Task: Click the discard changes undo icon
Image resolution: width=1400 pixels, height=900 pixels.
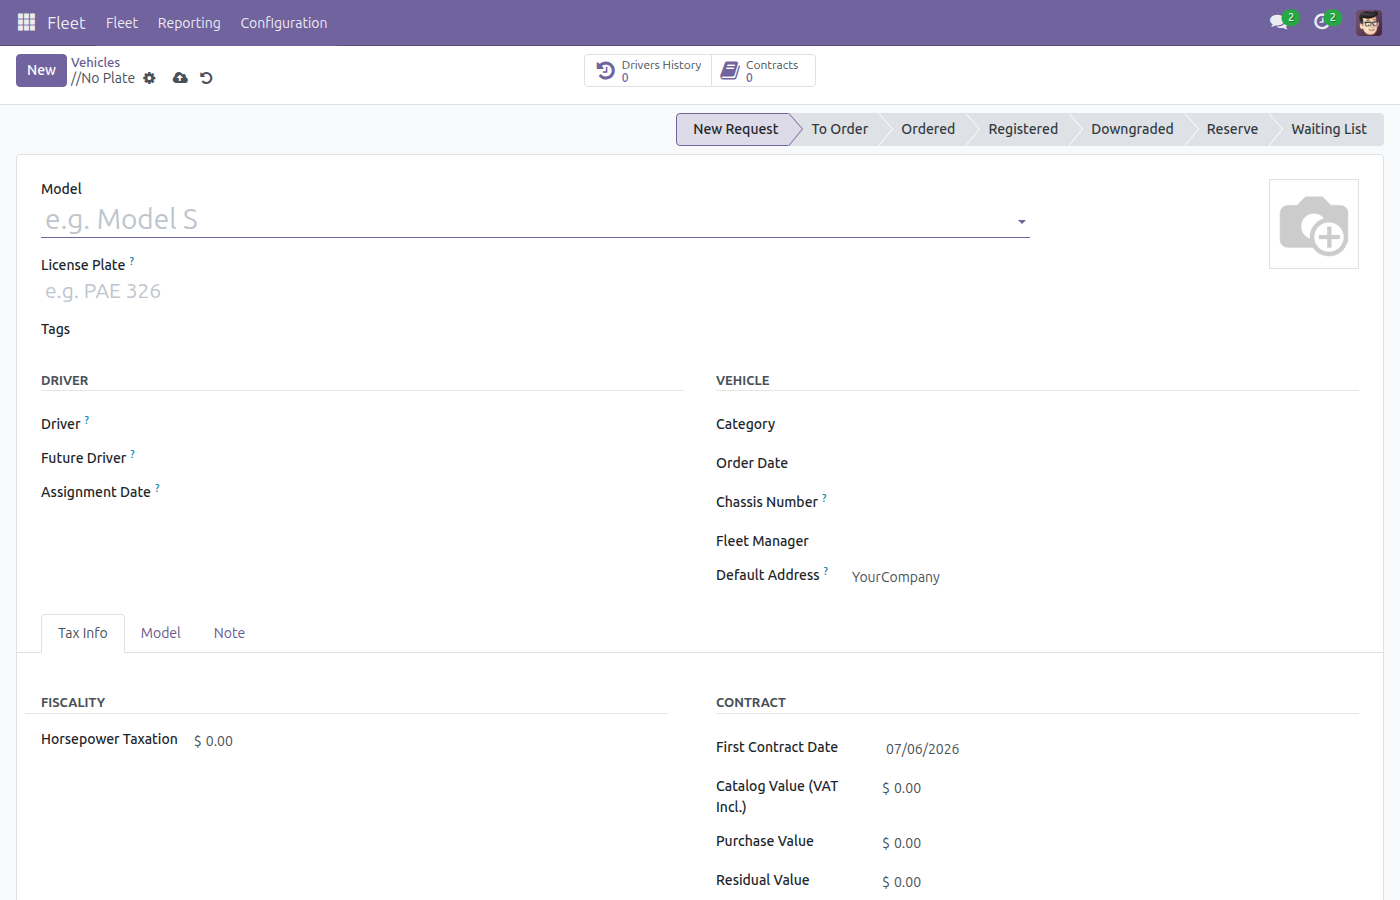Action: [x=206, y=78]
